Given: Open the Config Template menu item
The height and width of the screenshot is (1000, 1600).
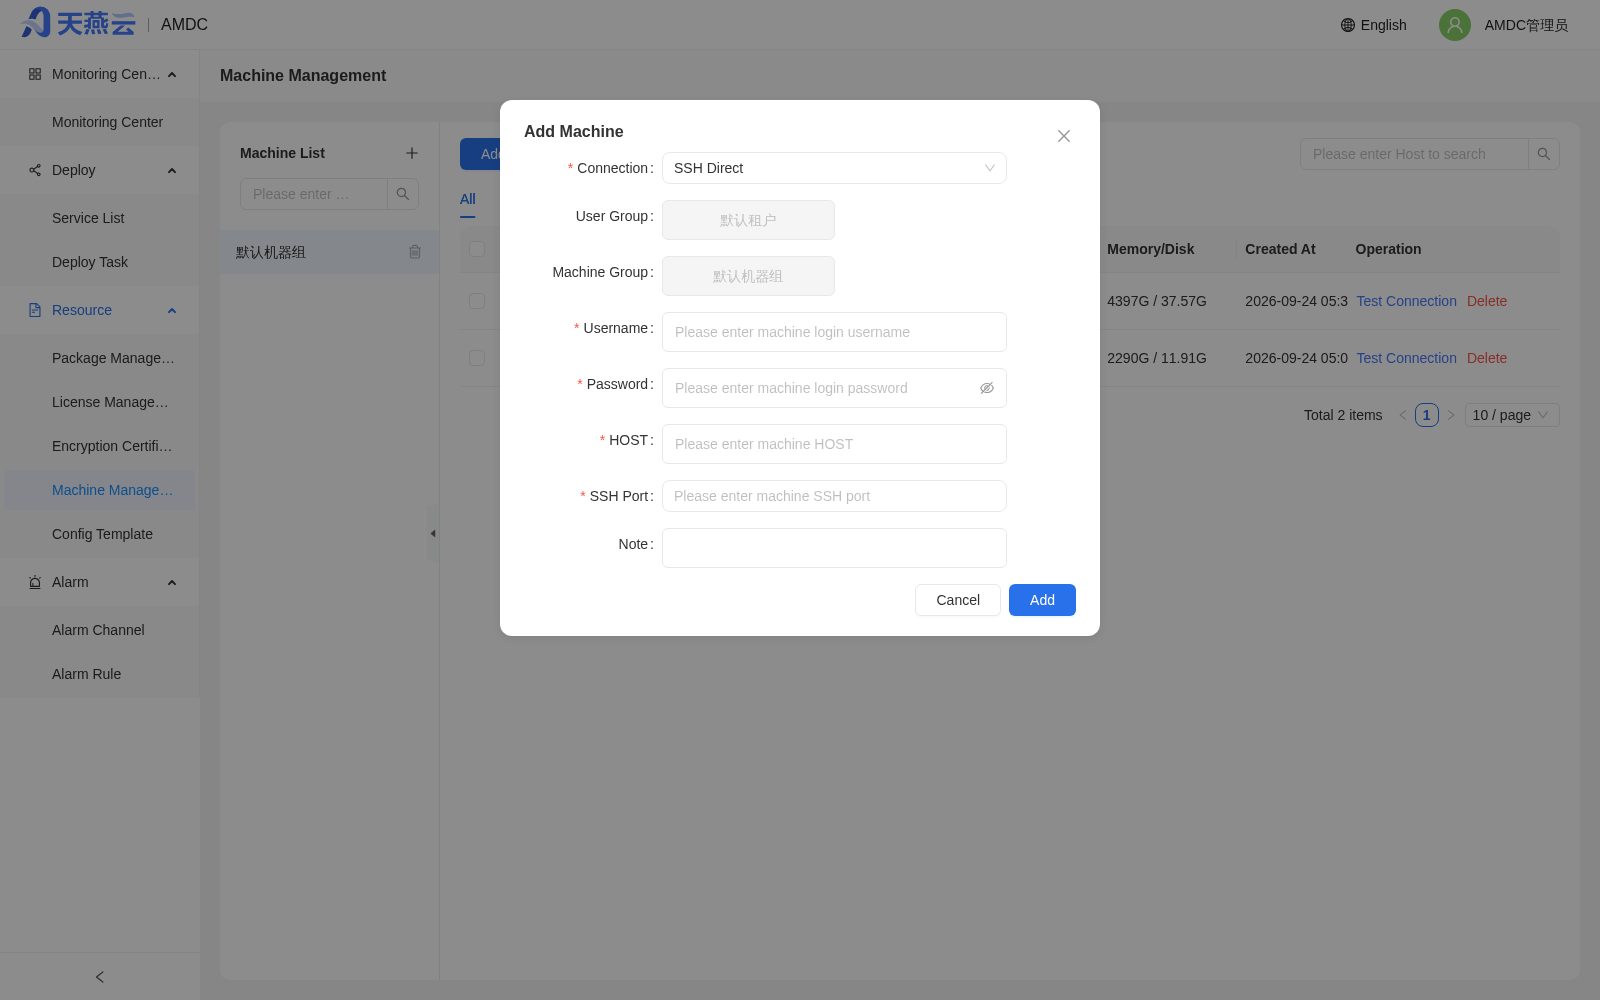Looking at the screenshot, I should [x=100, y=534].
